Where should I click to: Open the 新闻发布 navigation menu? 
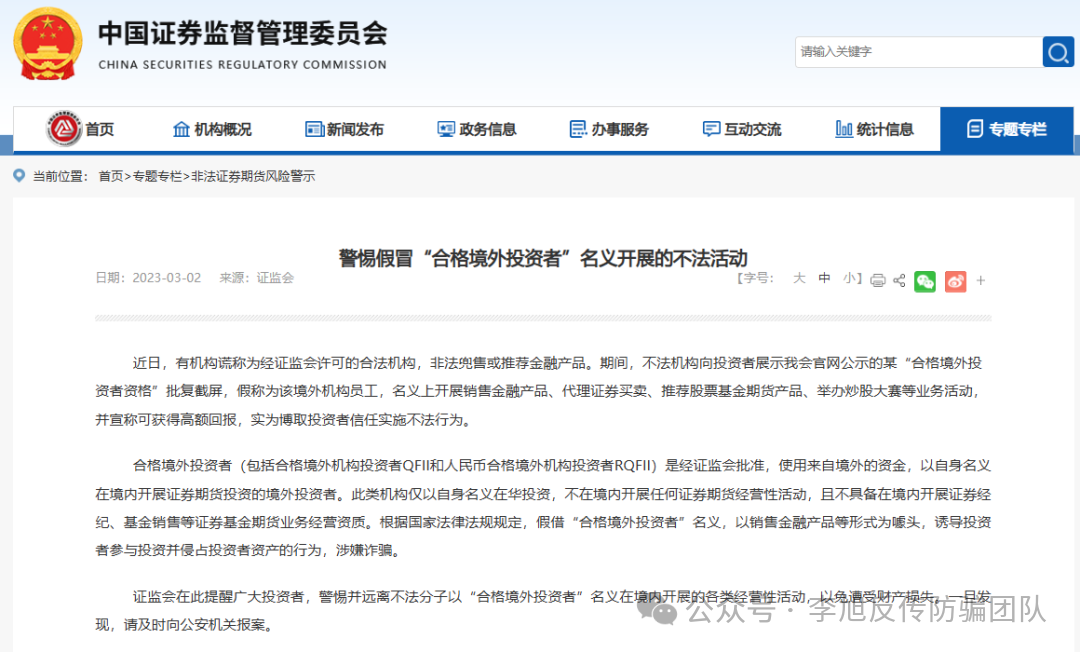click(345, 128)
